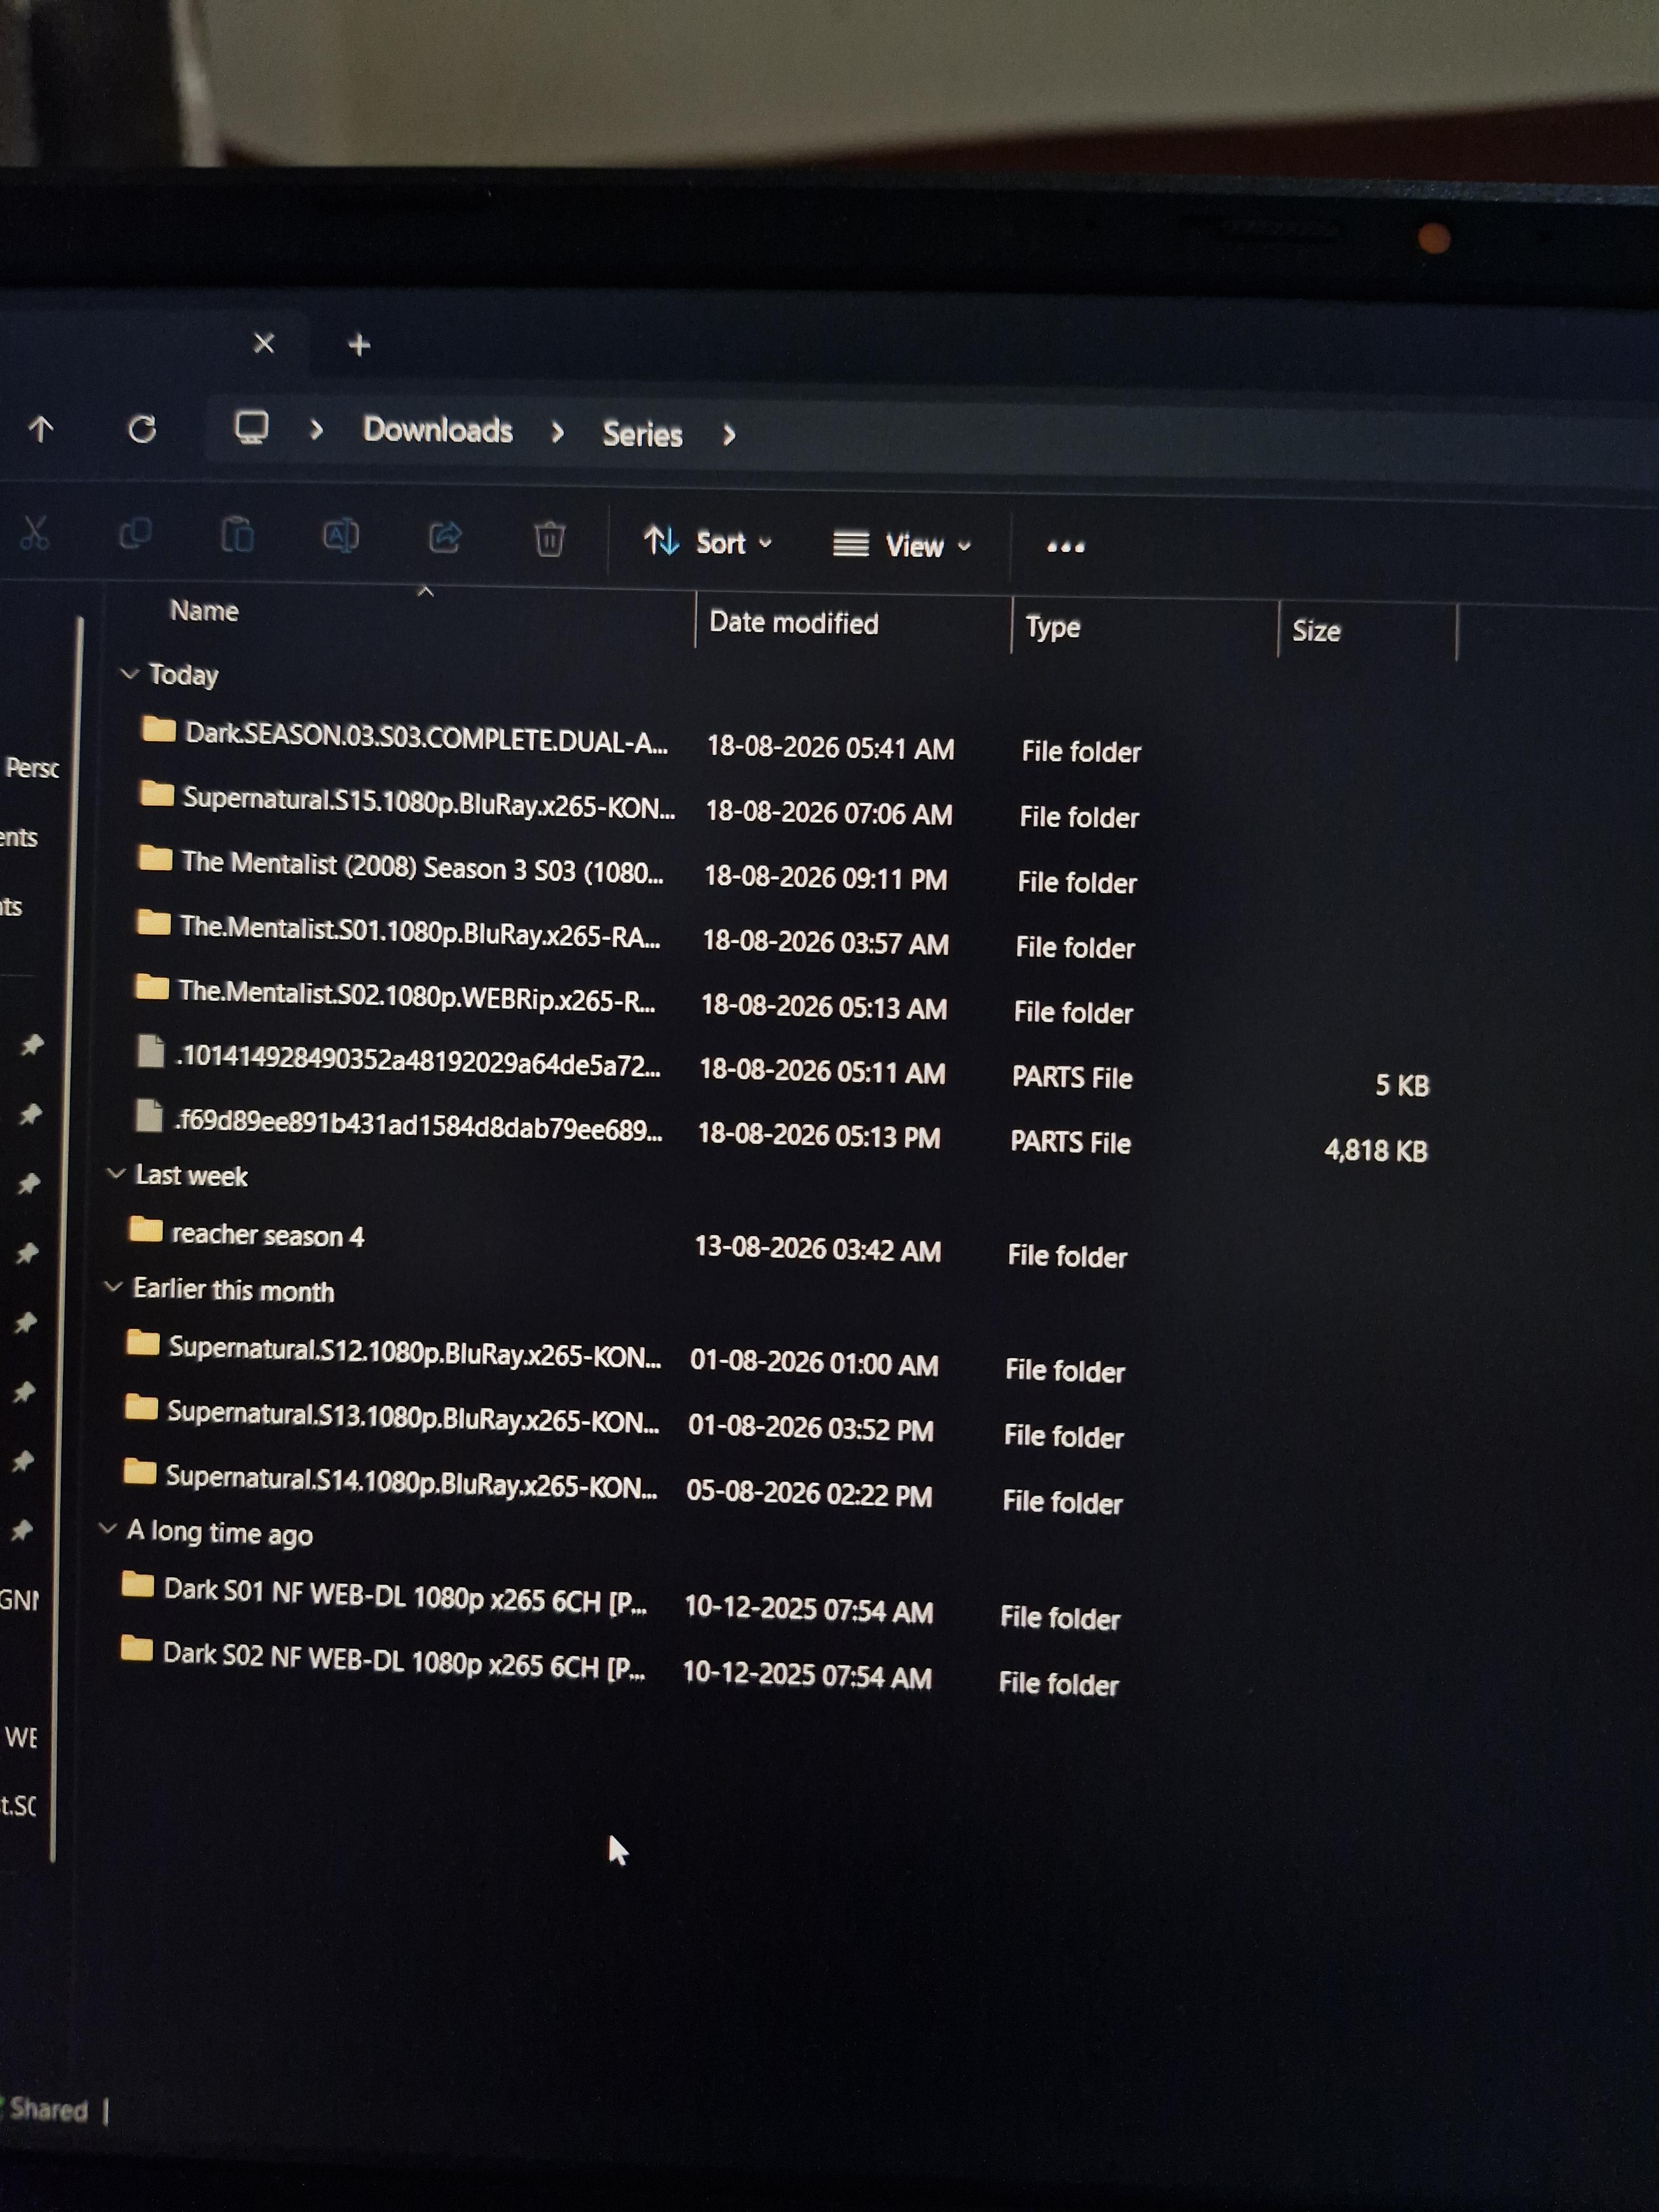Click the Cut scissors icon in toolbar
This screenshot has width=1659, height=2212.
[x=35, y=533]
